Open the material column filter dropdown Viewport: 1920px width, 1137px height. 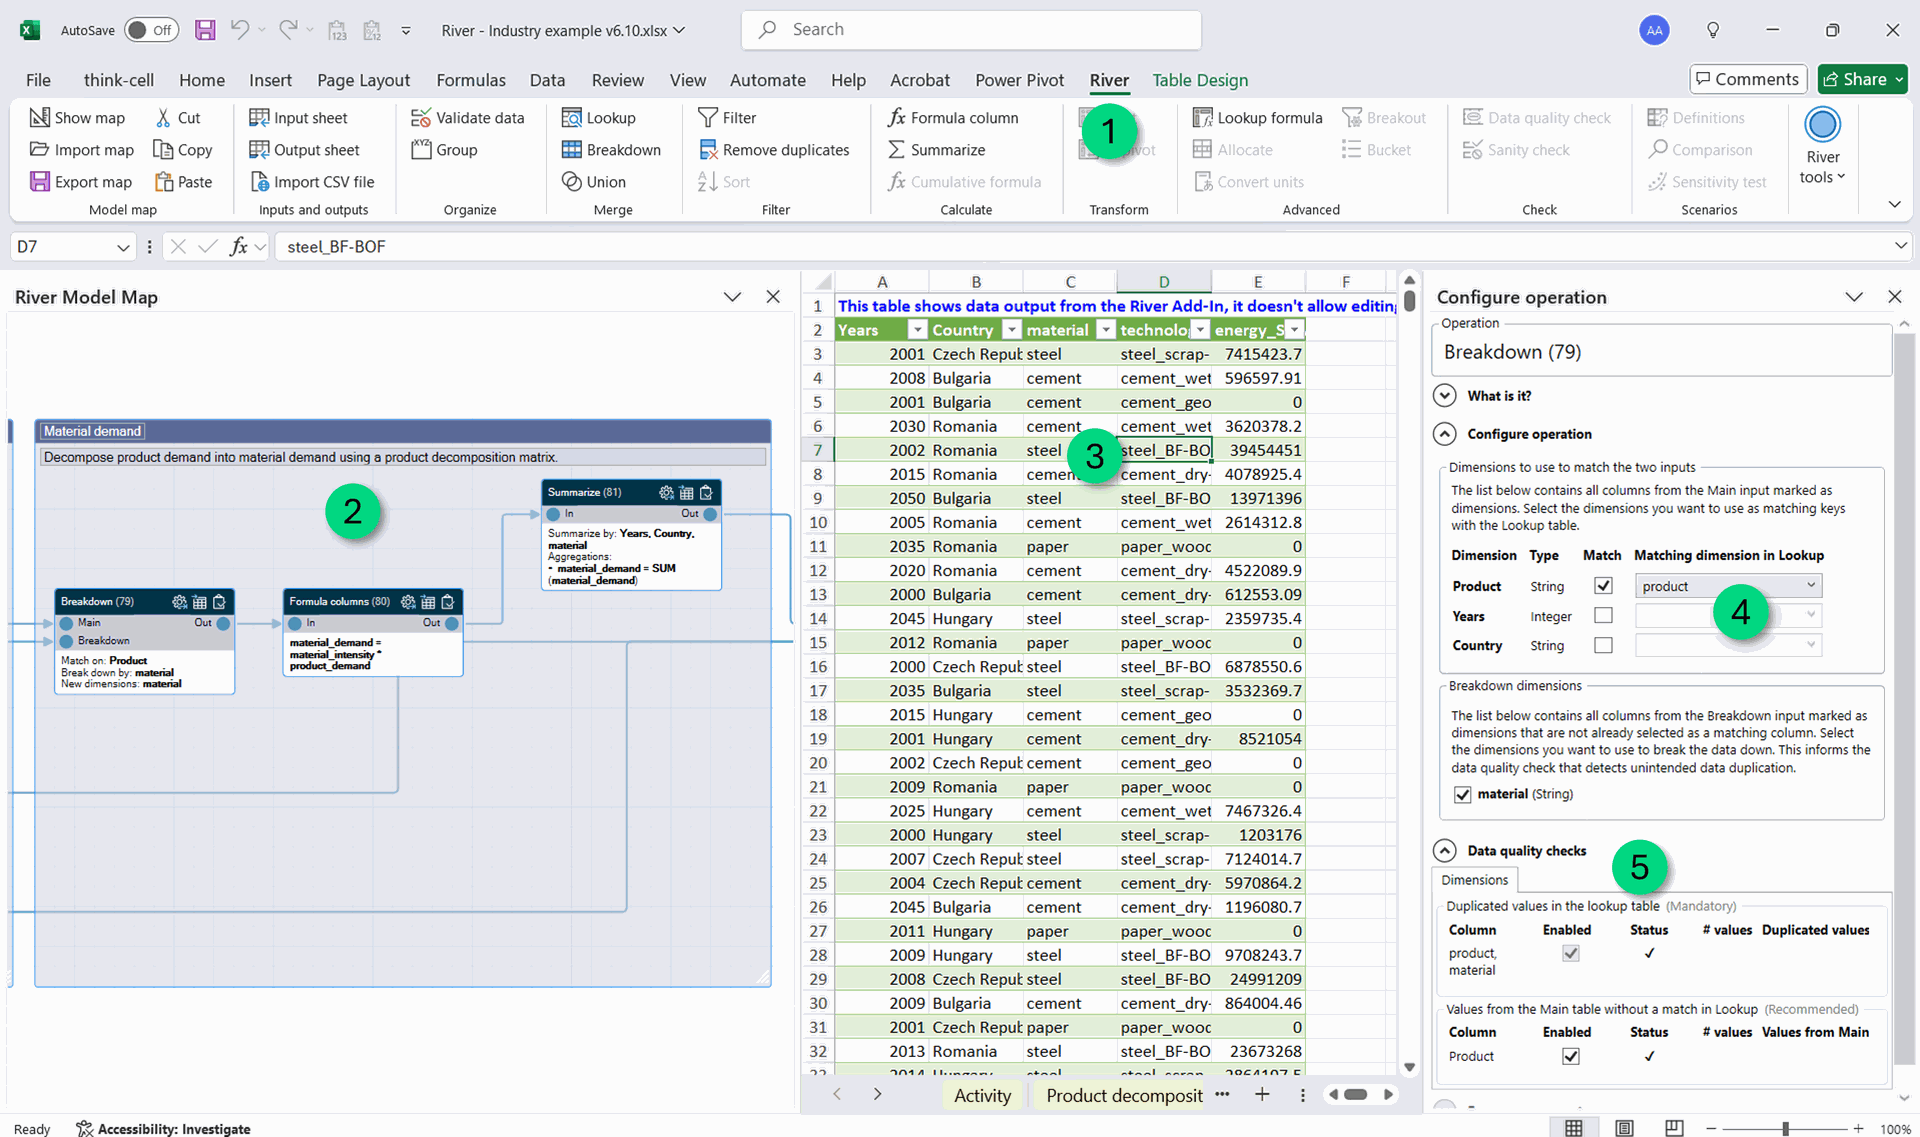(x=1105, y=330)
